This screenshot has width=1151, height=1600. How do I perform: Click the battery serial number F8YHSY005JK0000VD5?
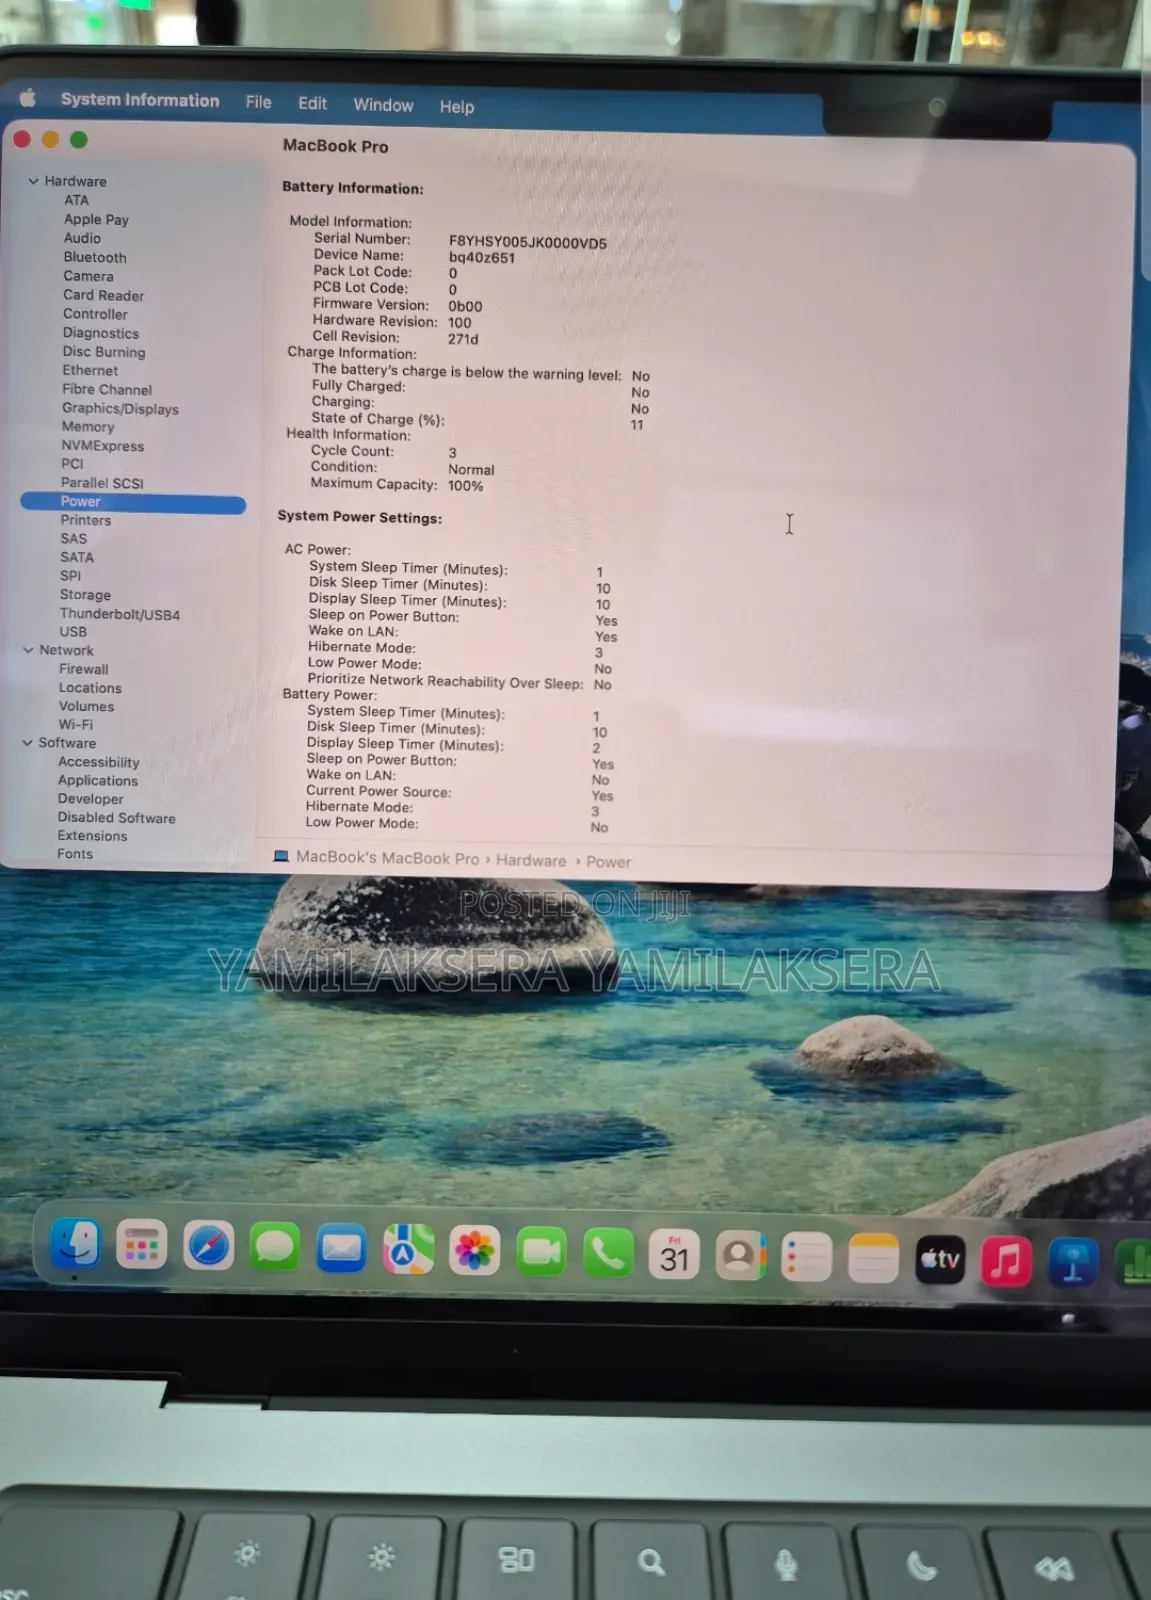pyautogui.click(x=528, y=242)
